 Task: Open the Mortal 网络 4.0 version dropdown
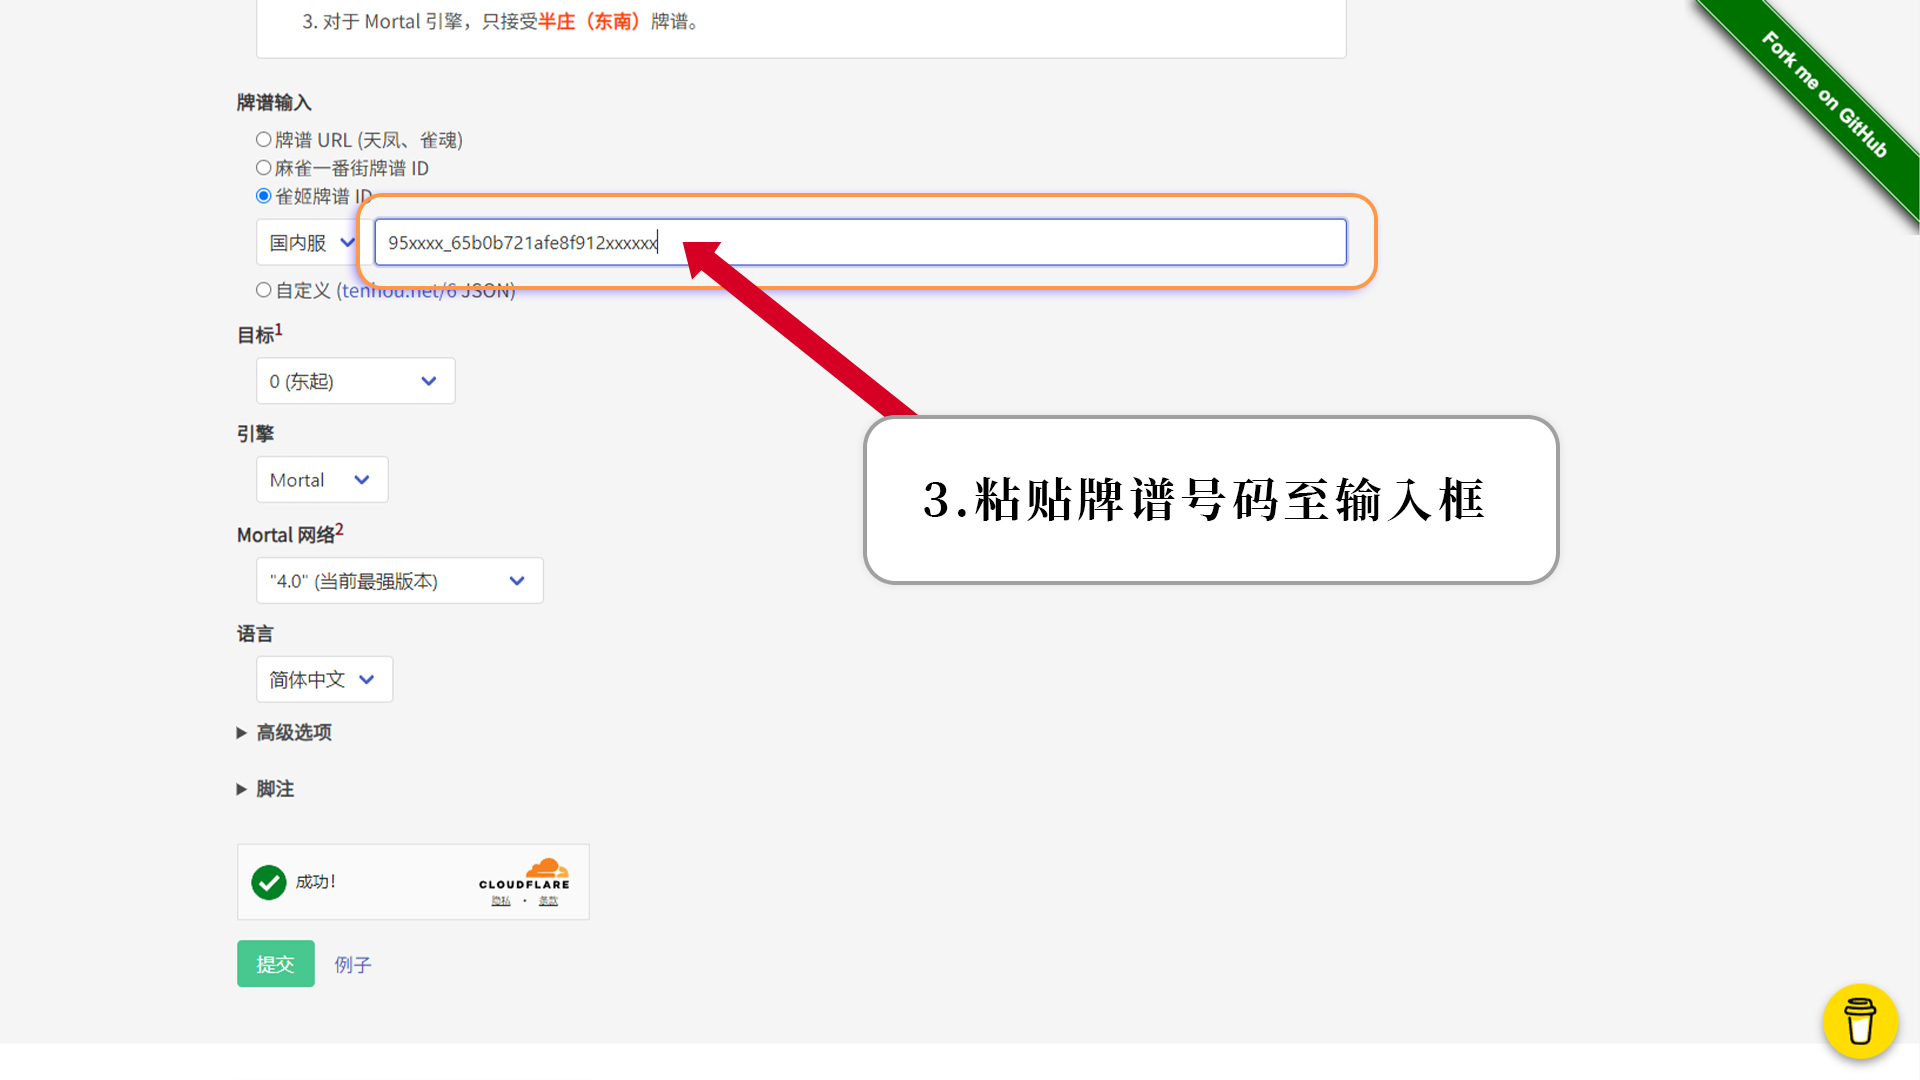[399, 581]
